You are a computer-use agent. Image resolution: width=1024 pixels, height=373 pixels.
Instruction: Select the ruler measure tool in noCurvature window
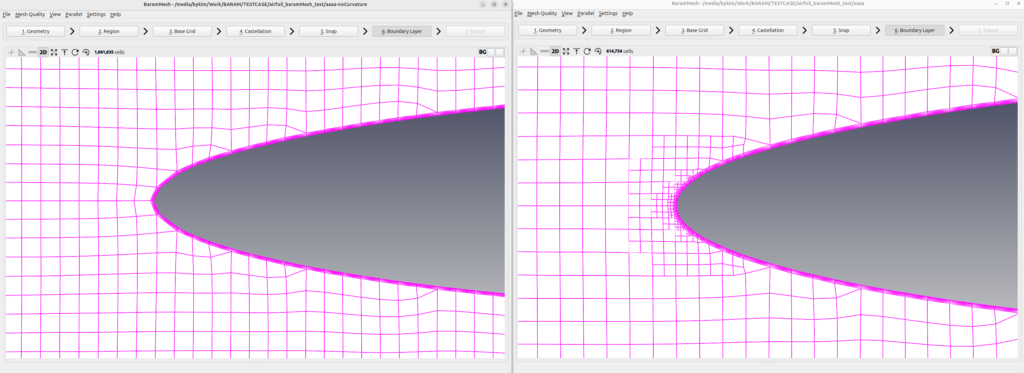pos(22,52)
